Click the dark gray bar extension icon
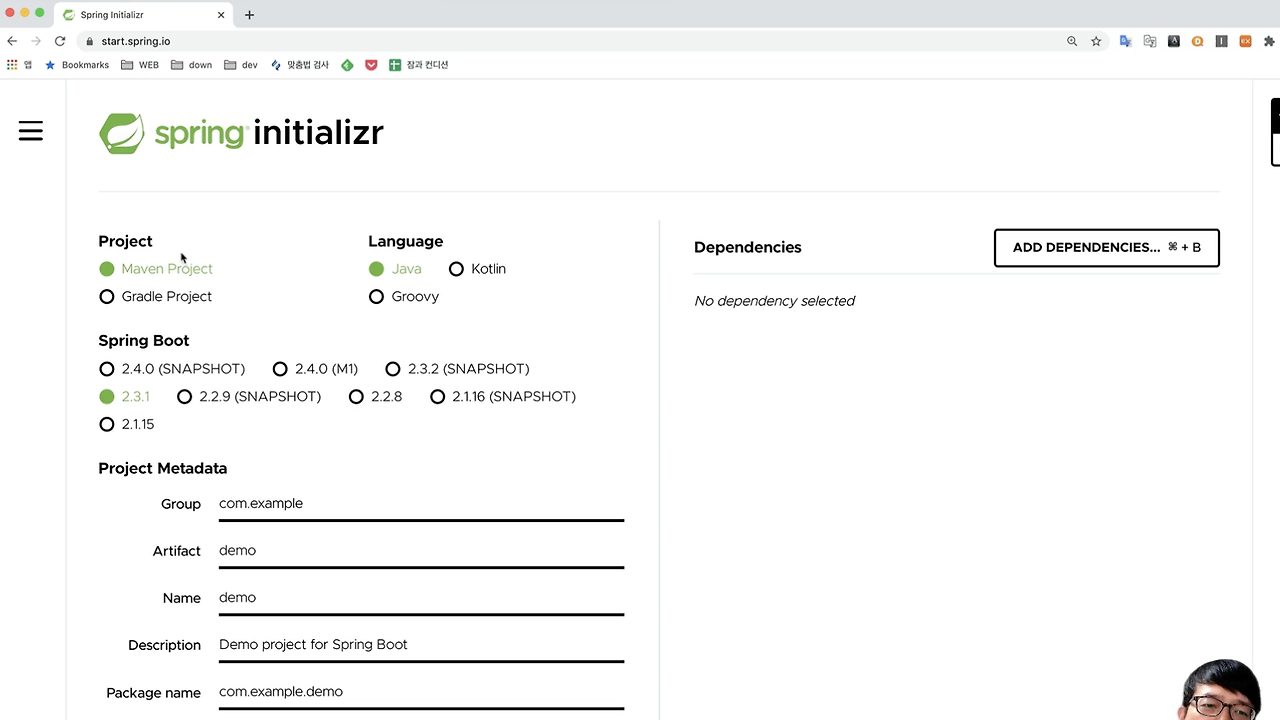Screen dimensions: 1280x720 (x=1221, y=41)
